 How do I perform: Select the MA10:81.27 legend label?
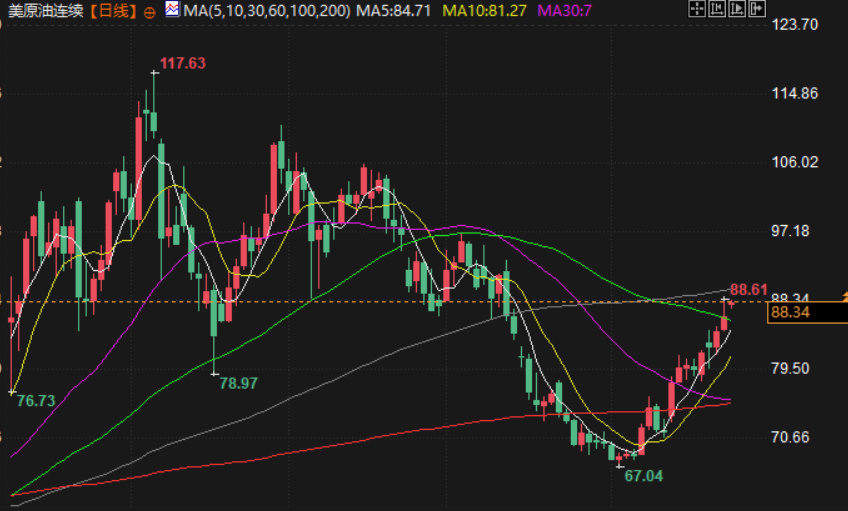[485, 10]
